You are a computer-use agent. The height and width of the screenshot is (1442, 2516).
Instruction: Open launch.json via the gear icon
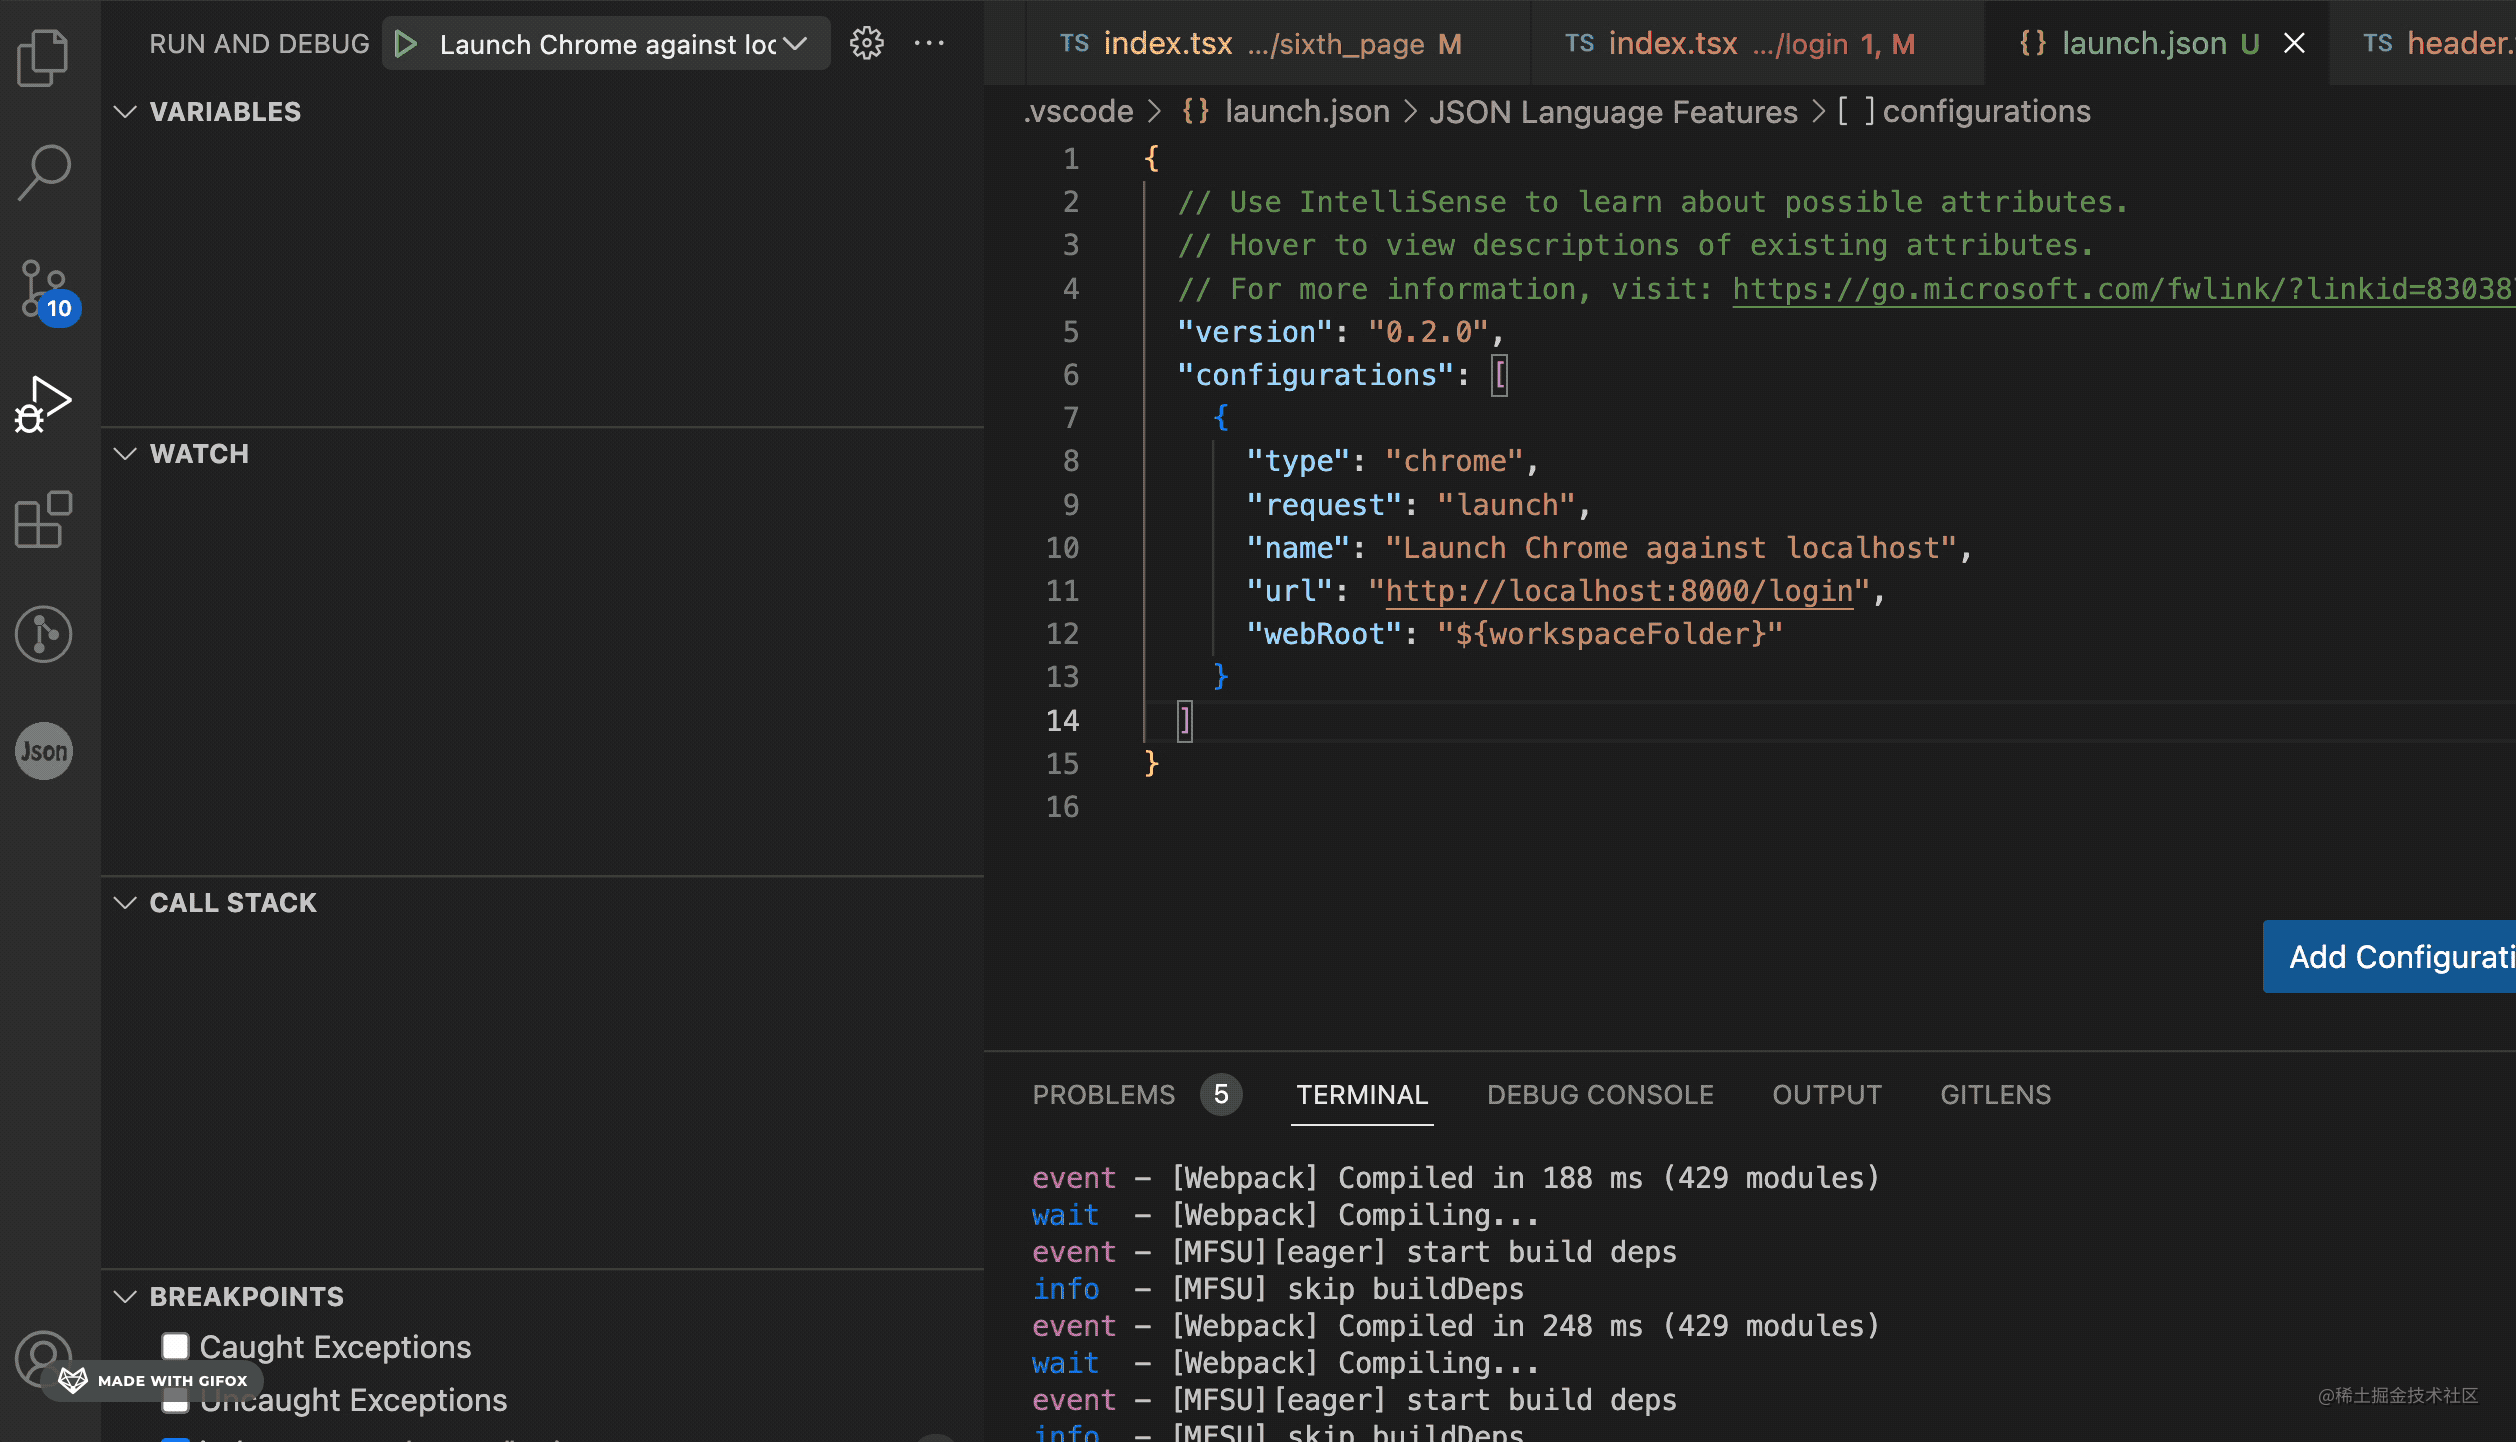[x=866, y=43]
